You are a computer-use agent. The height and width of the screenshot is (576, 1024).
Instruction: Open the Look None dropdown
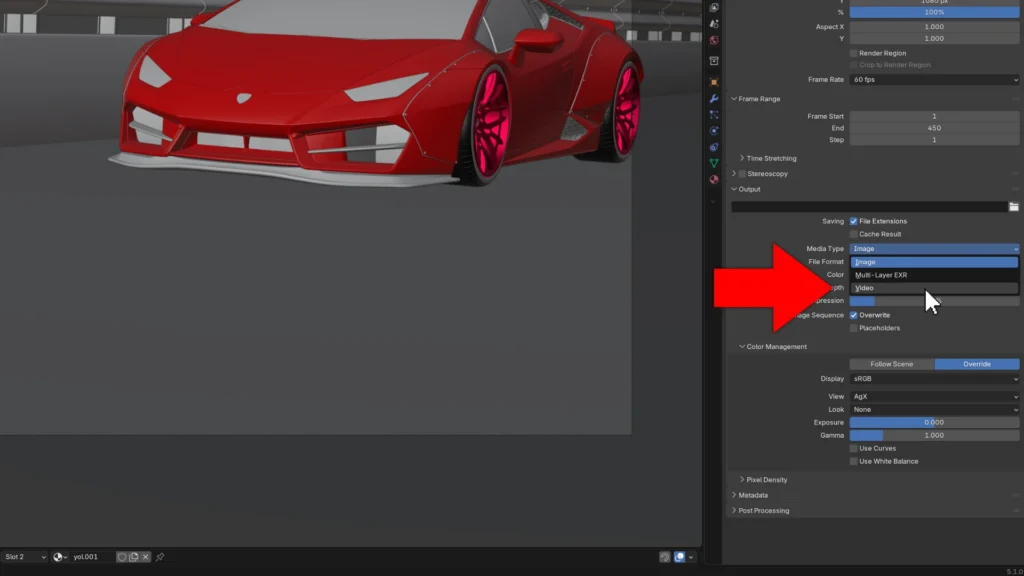pos(934,409)
